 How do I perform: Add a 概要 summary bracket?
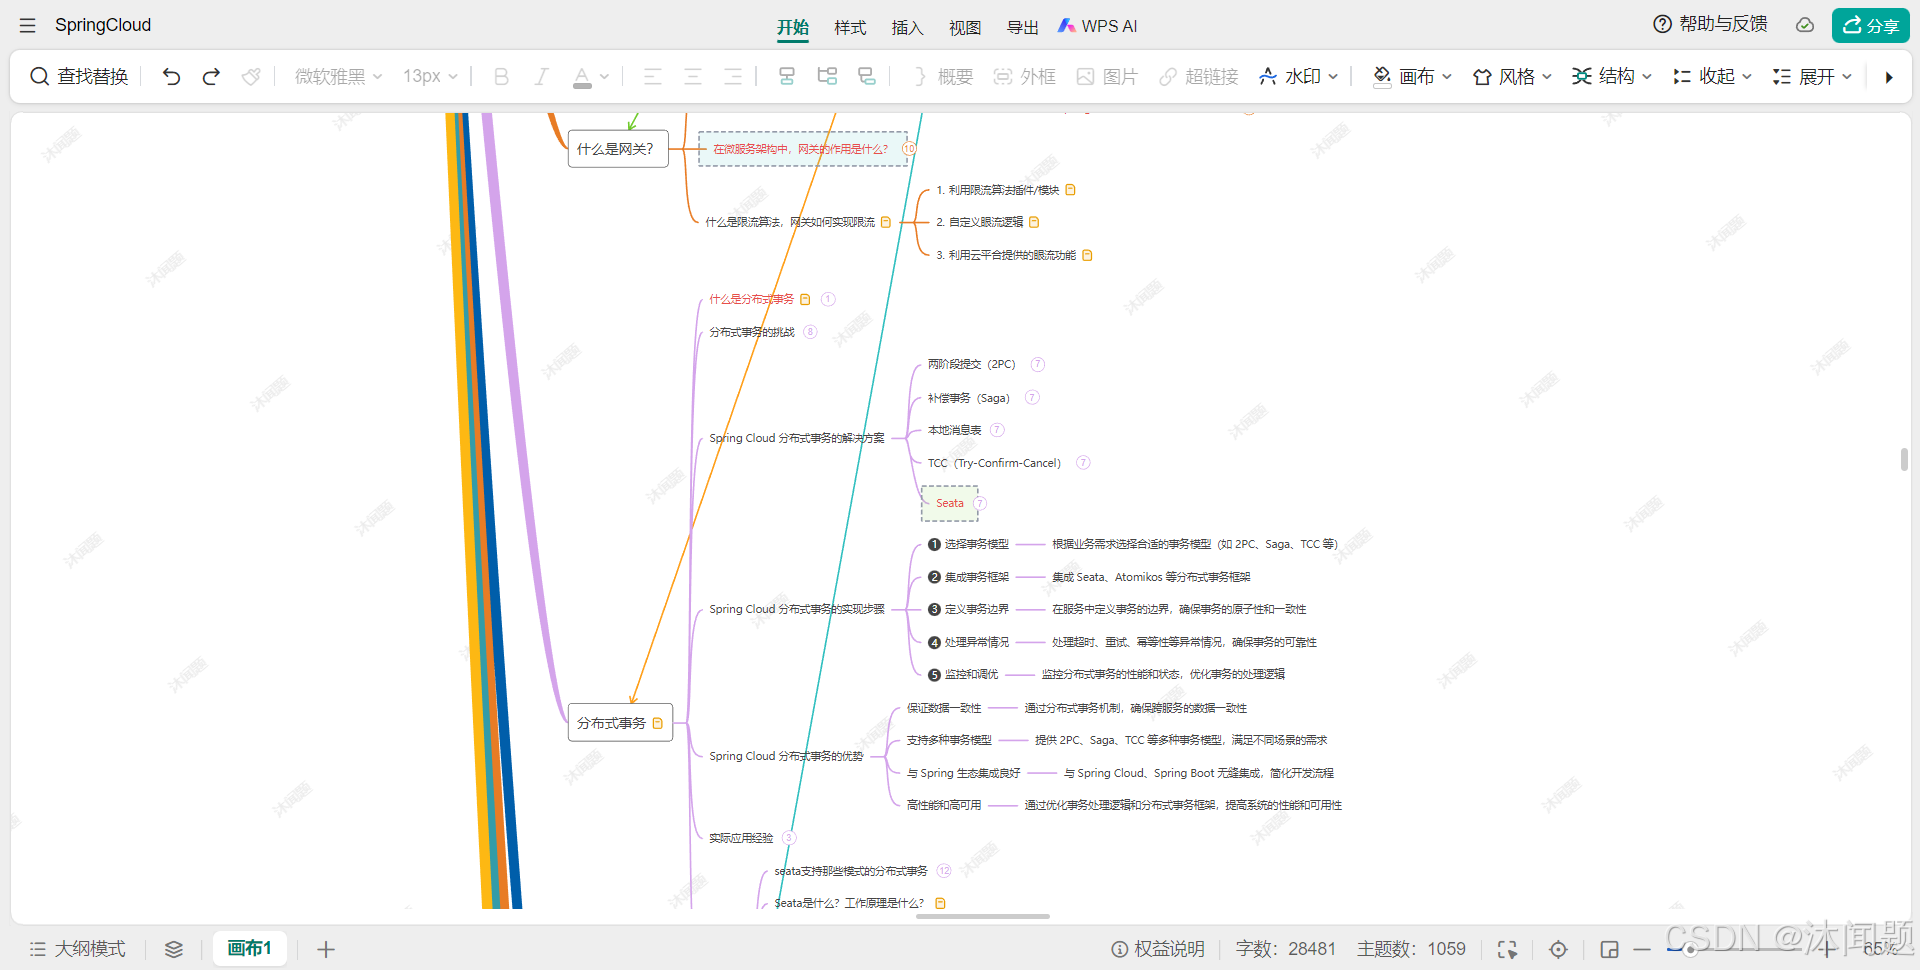pyautogui.click(x=943, y=77)
